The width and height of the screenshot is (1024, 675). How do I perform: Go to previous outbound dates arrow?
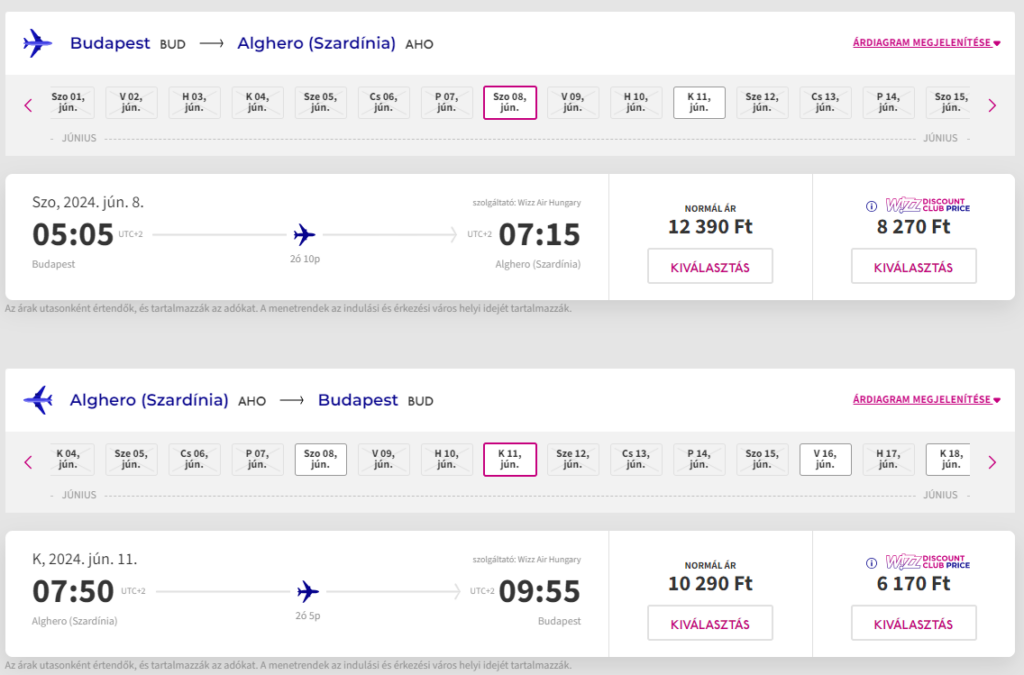pyautogui.click(x=28, y=104)
